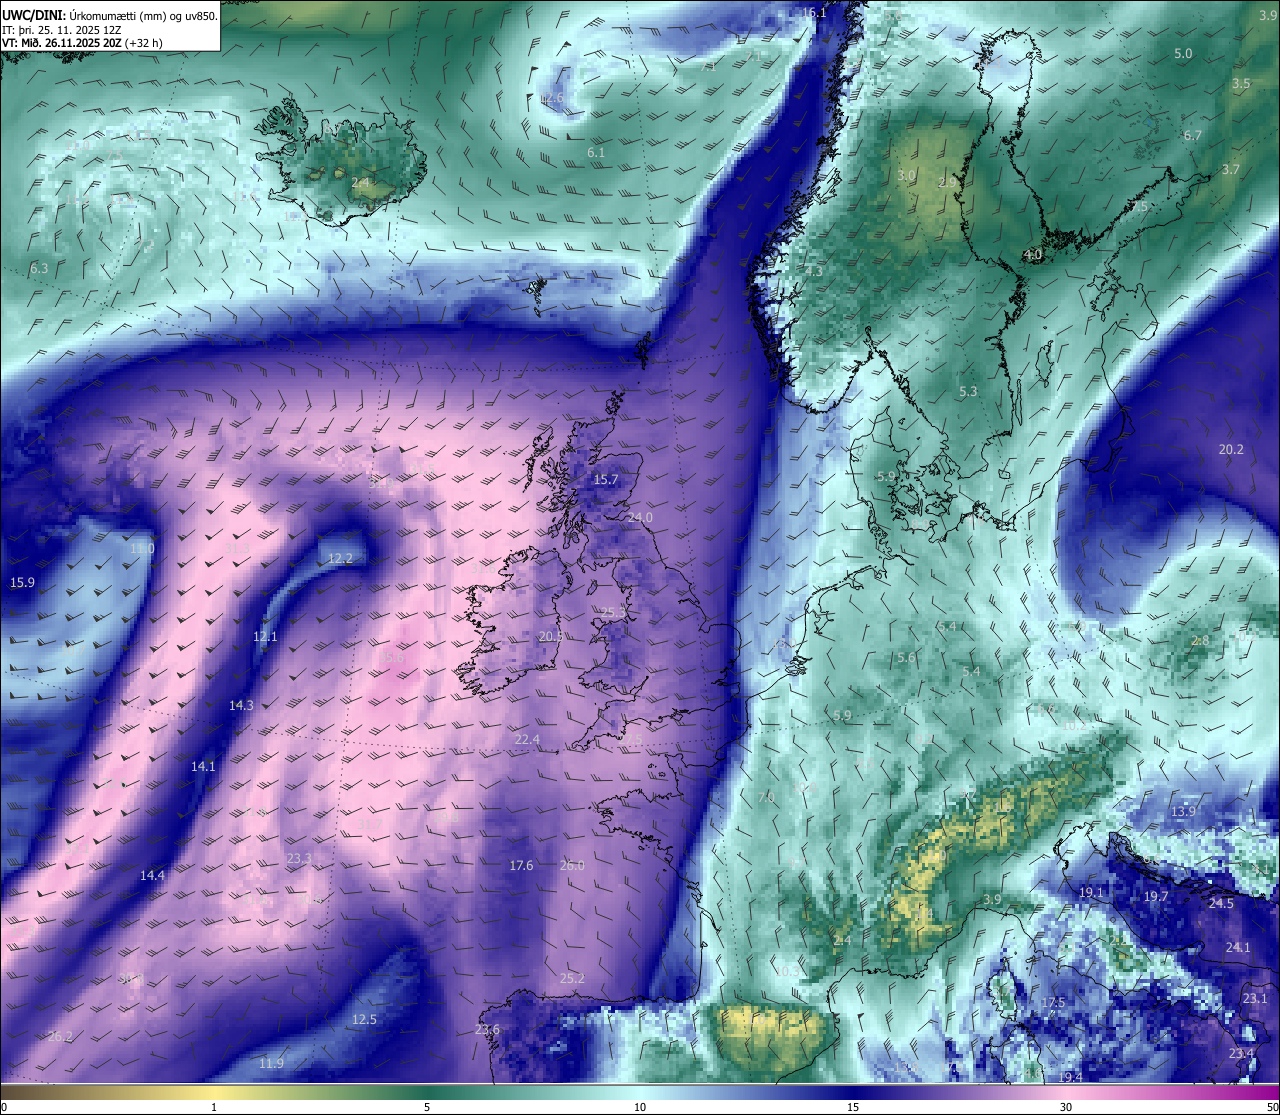Click the 17.5 value near Corsica
Image resolution: width=1280 pixels, height=1115 pixels.
coord(1053,1002)
